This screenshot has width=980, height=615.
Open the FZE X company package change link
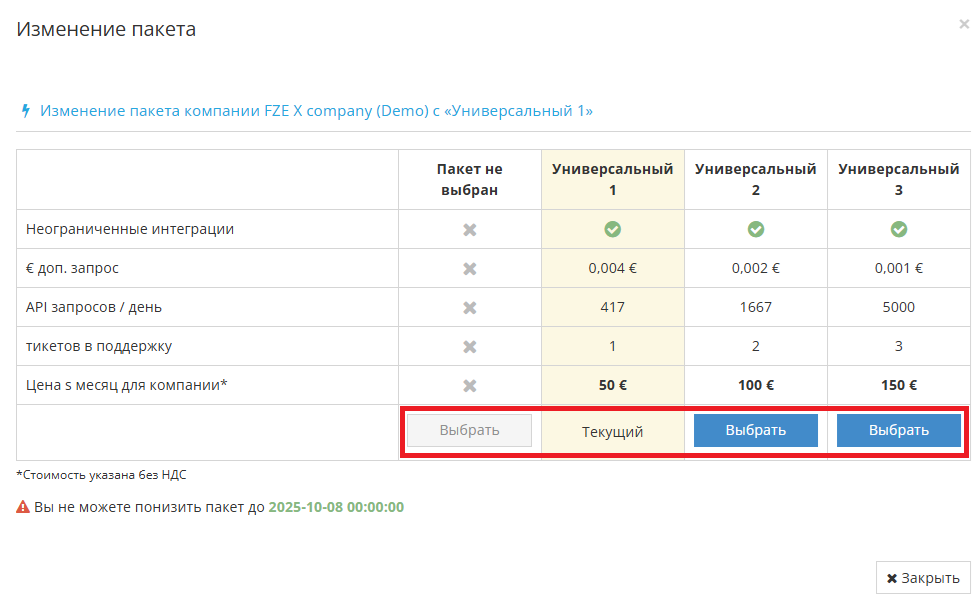pyautogui.click(x=316, y=111)
